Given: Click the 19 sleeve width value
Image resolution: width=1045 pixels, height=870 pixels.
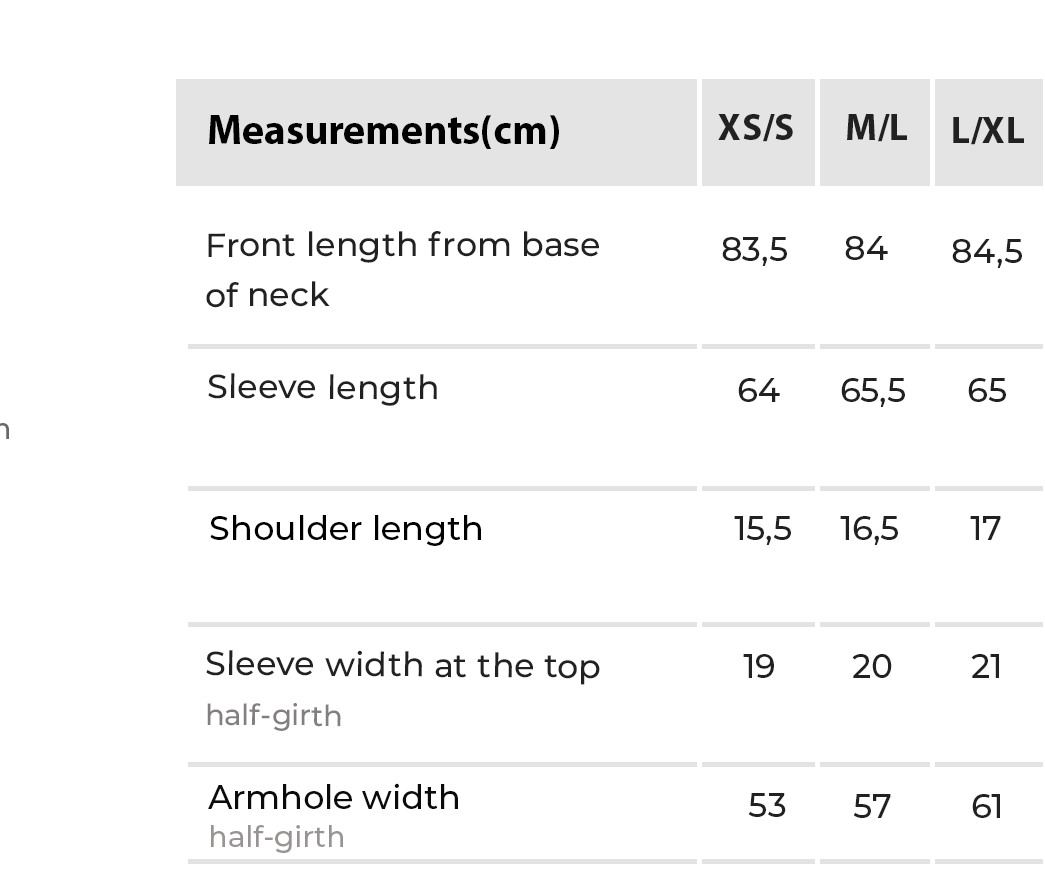Looking at the screenshot, I should pyautogui.click(x=759, y=667).
